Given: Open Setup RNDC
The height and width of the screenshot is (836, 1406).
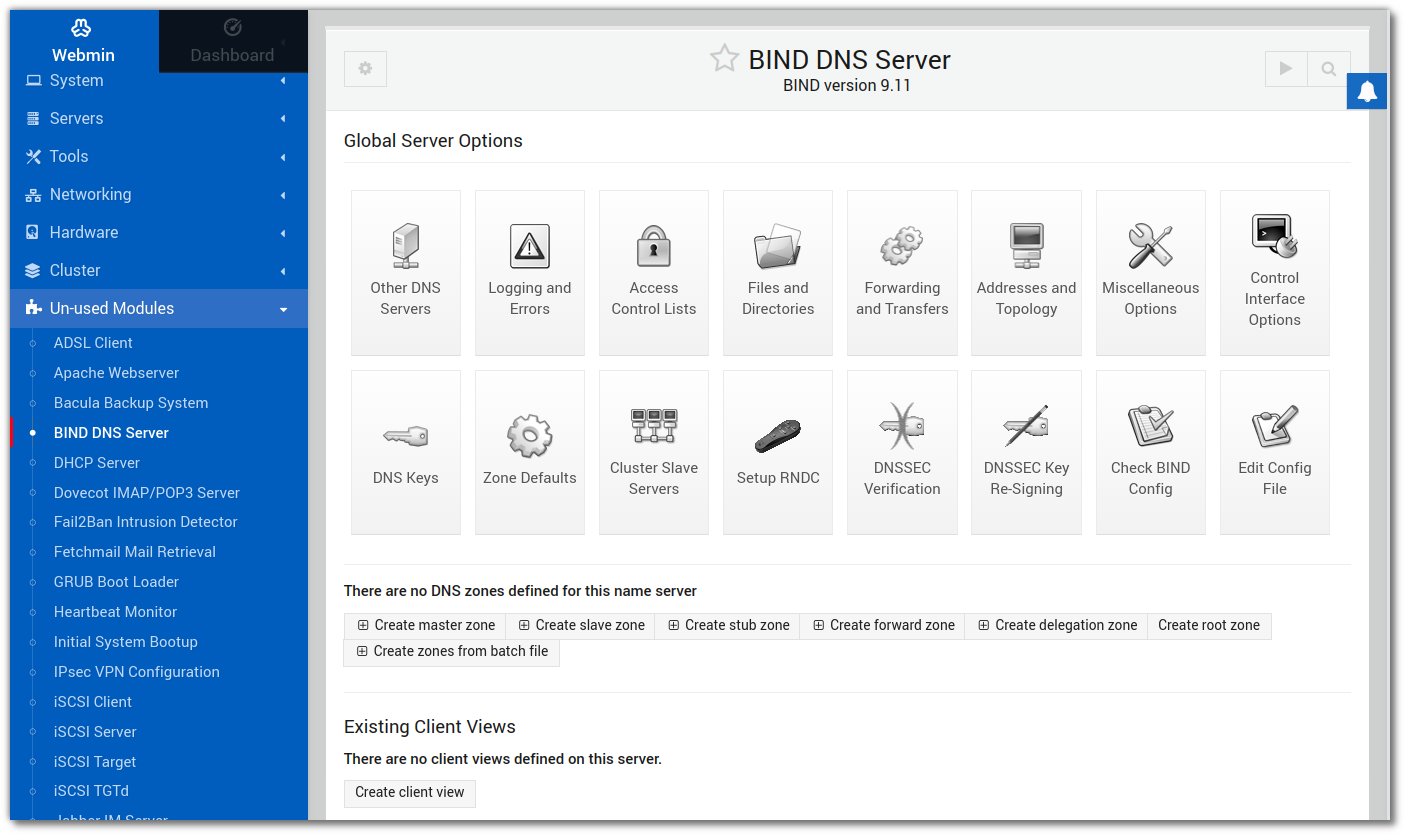Looking at the screenshot, I should [778, 452].
